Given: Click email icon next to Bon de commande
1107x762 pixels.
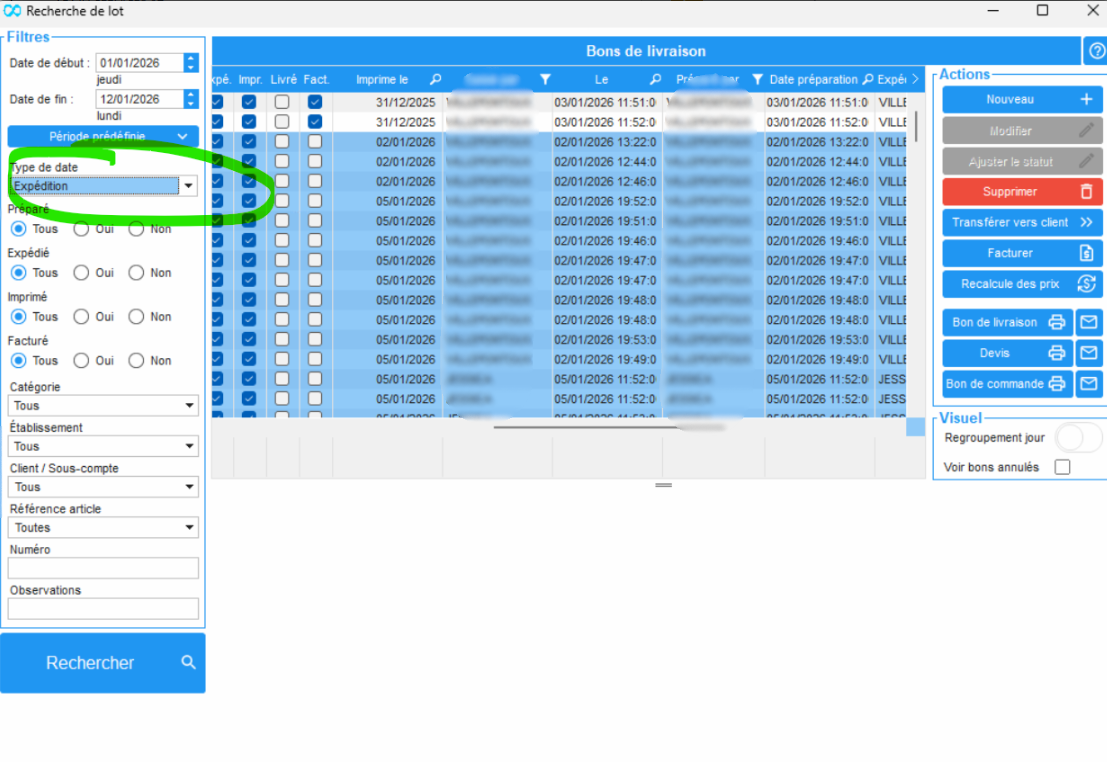Looking at the screenshot, I should (1089, 384).
